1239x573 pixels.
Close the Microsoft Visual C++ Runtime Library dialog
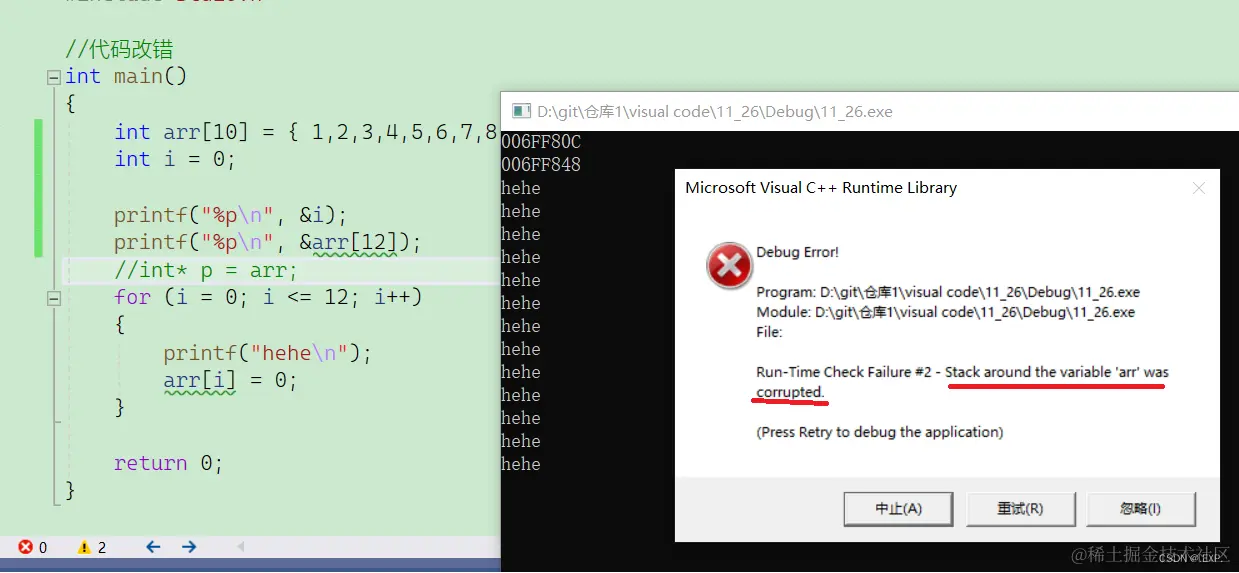[x=1199, y=188]
